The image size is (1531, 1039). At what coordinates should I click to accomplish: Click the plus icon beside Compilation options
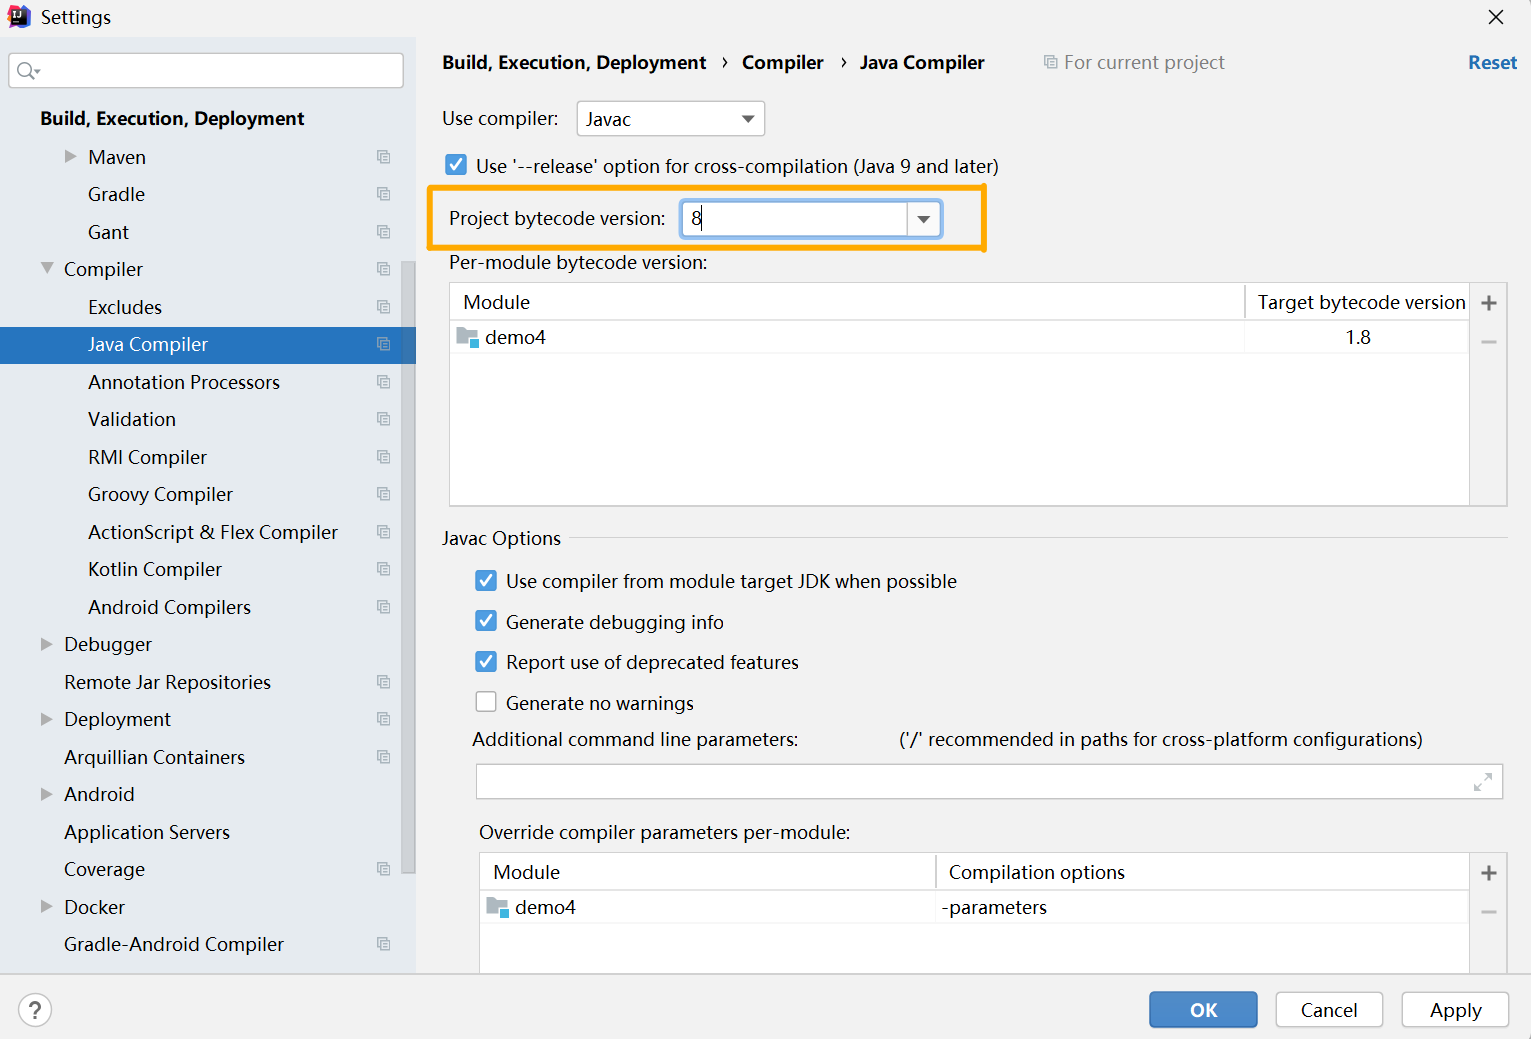click(1489, 873)
